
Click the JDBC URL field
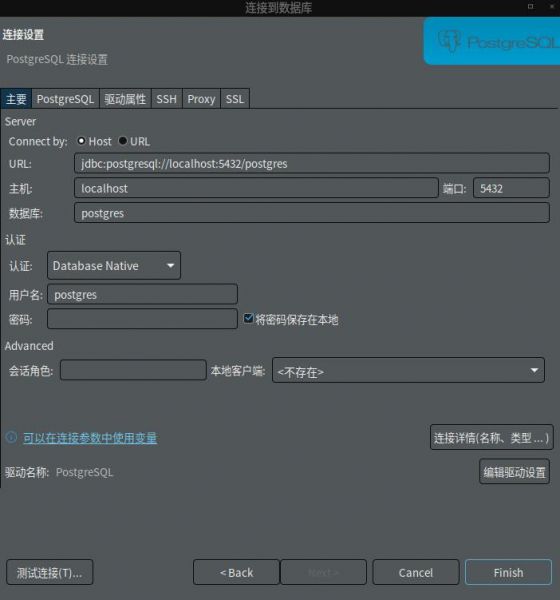[312, 163]
